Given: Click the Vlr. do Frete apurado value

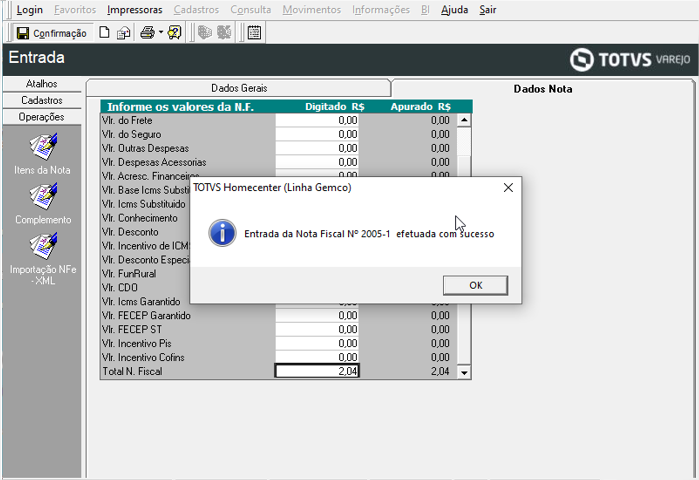Looking at the screenshot, I should pyautogui.click(x=440, y=120).
